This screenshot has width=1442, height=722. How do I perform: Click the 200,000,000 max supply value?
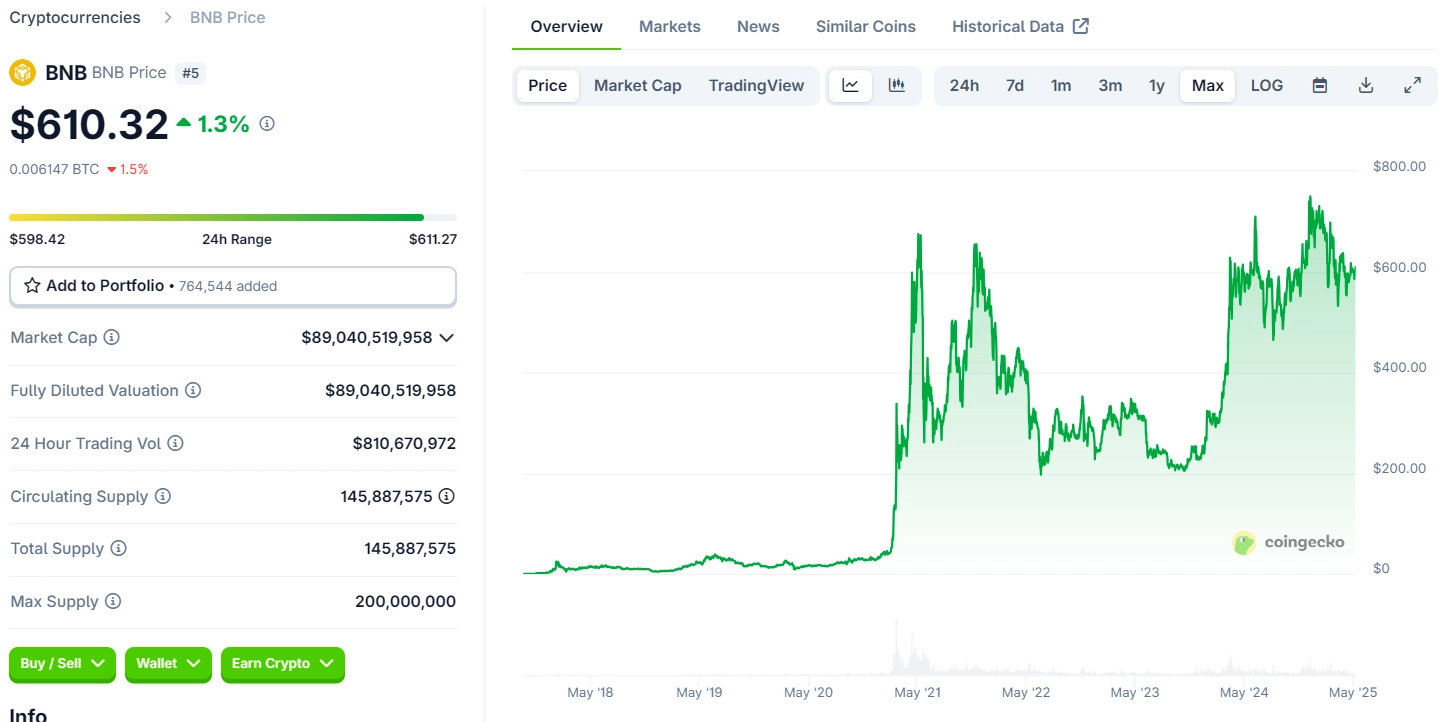point(405,601)
